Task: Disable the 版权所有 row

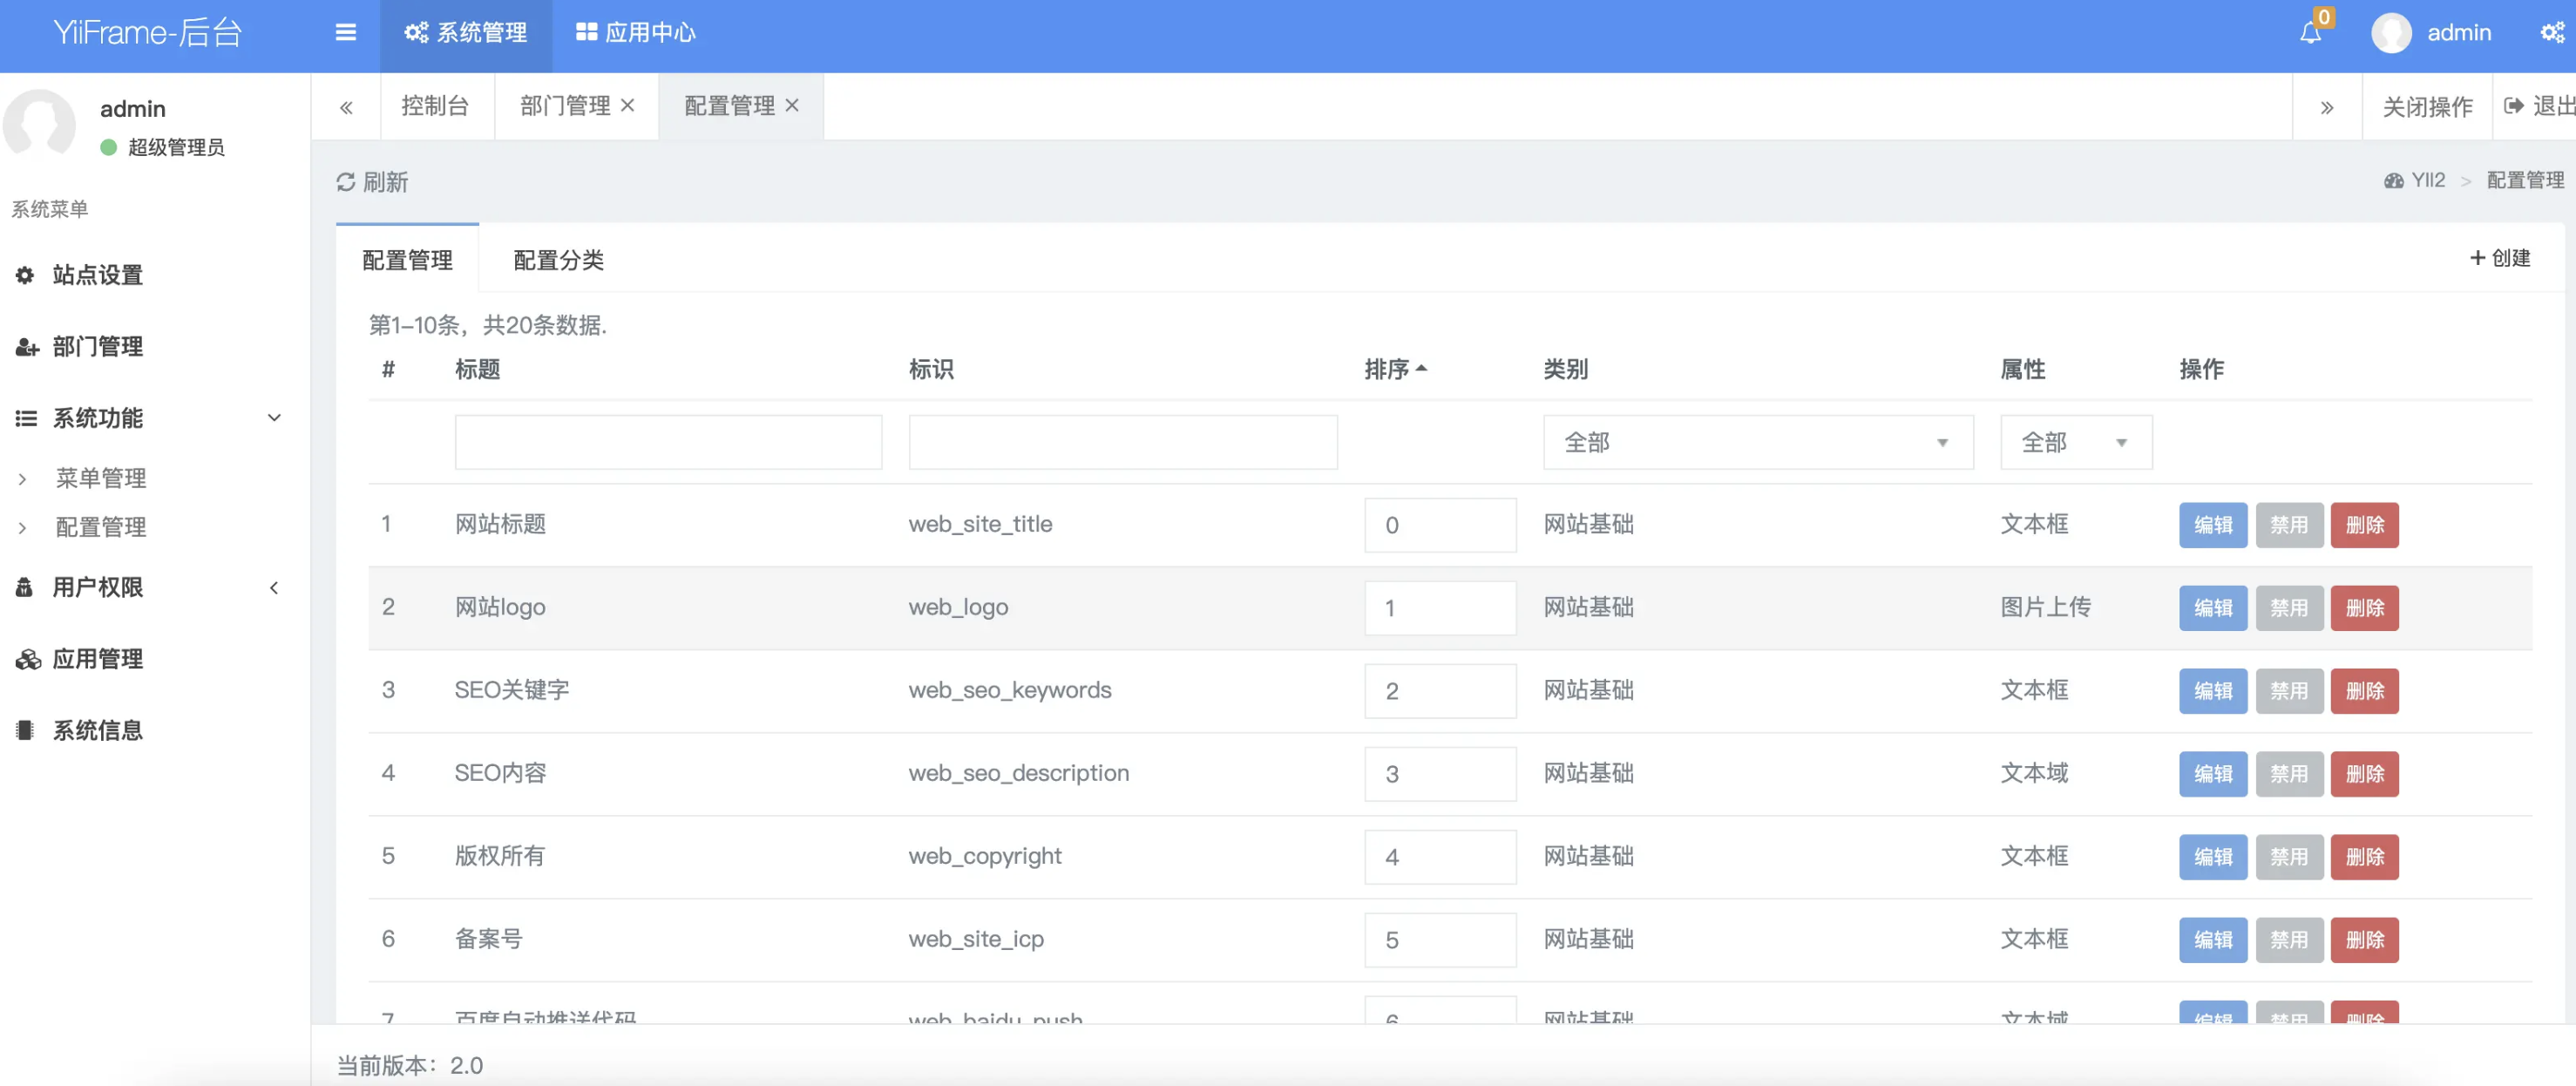Action: coord(2289,857)
